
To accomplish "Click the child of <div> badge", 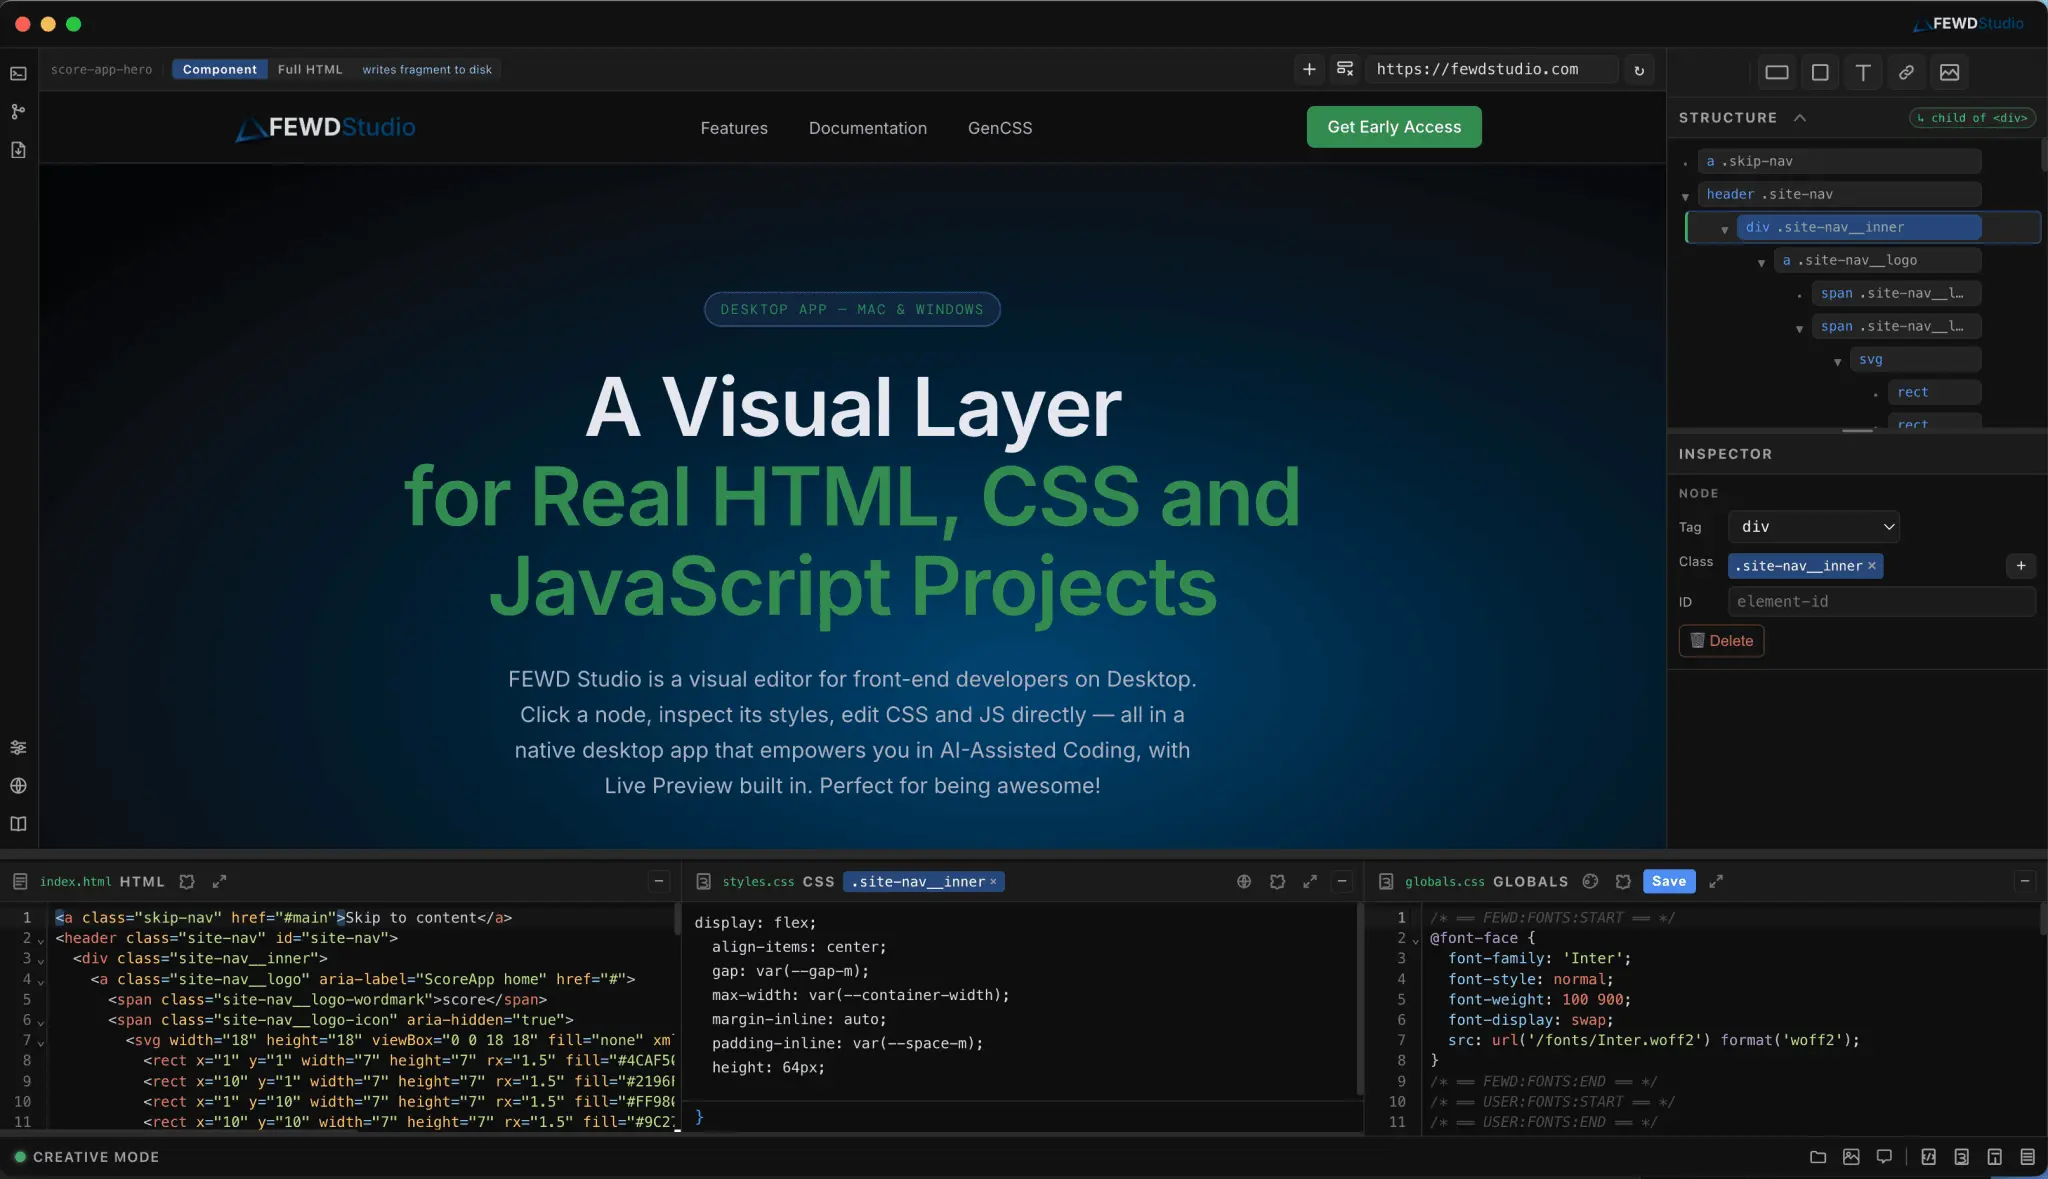I will click(x=1972, y=118).
